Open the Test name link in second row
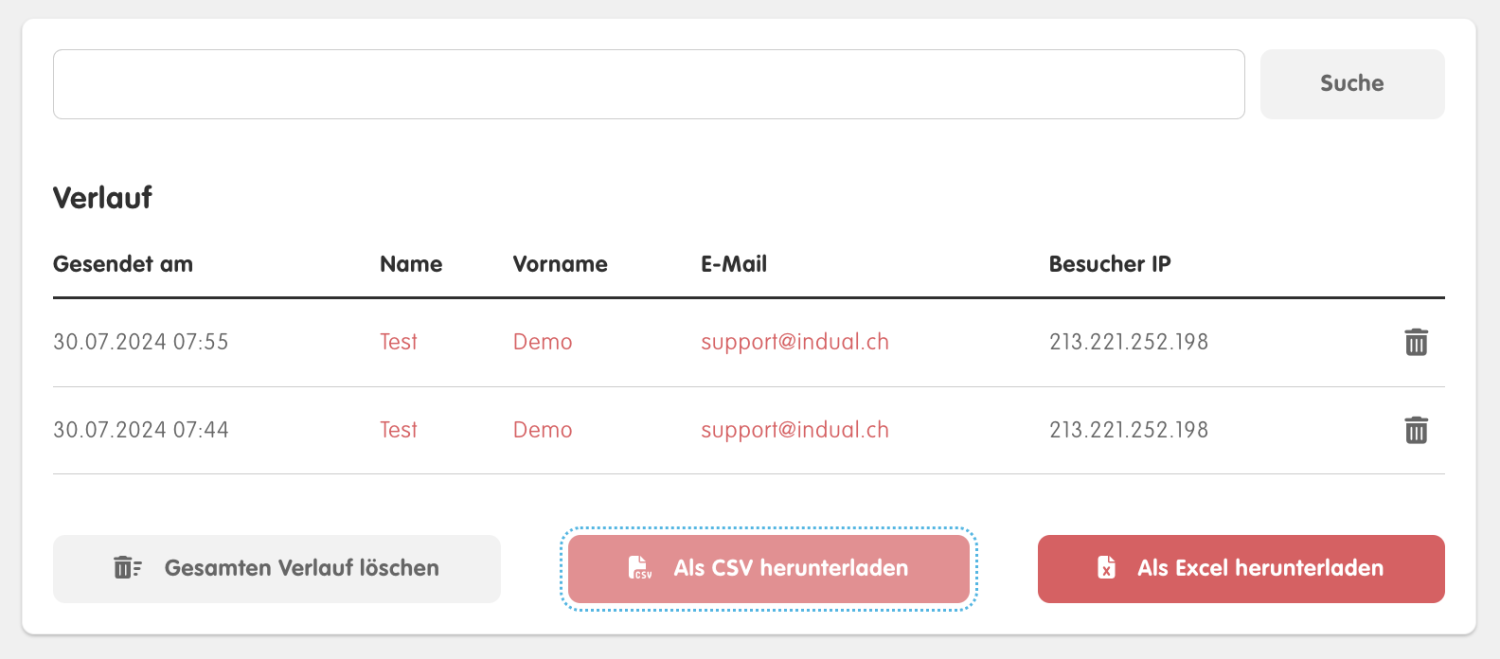 coord(398,430)
